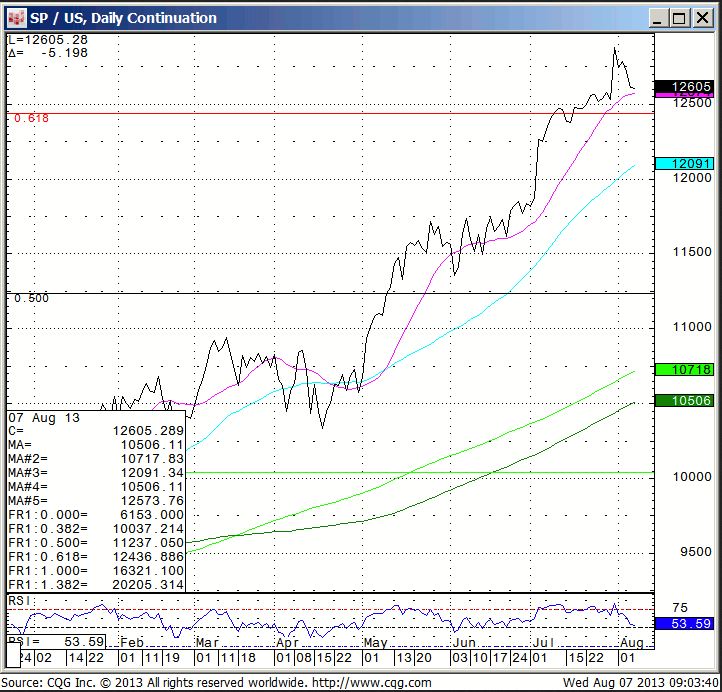Click the L=12605.28 last price readout

[x=47, y=39]
